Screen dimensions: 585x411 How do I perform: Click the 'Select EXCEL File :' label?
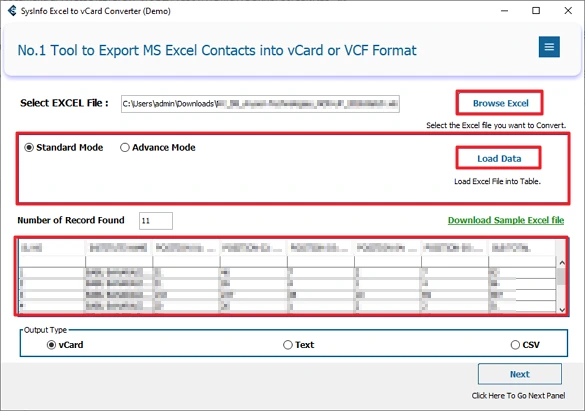(64, 103)
